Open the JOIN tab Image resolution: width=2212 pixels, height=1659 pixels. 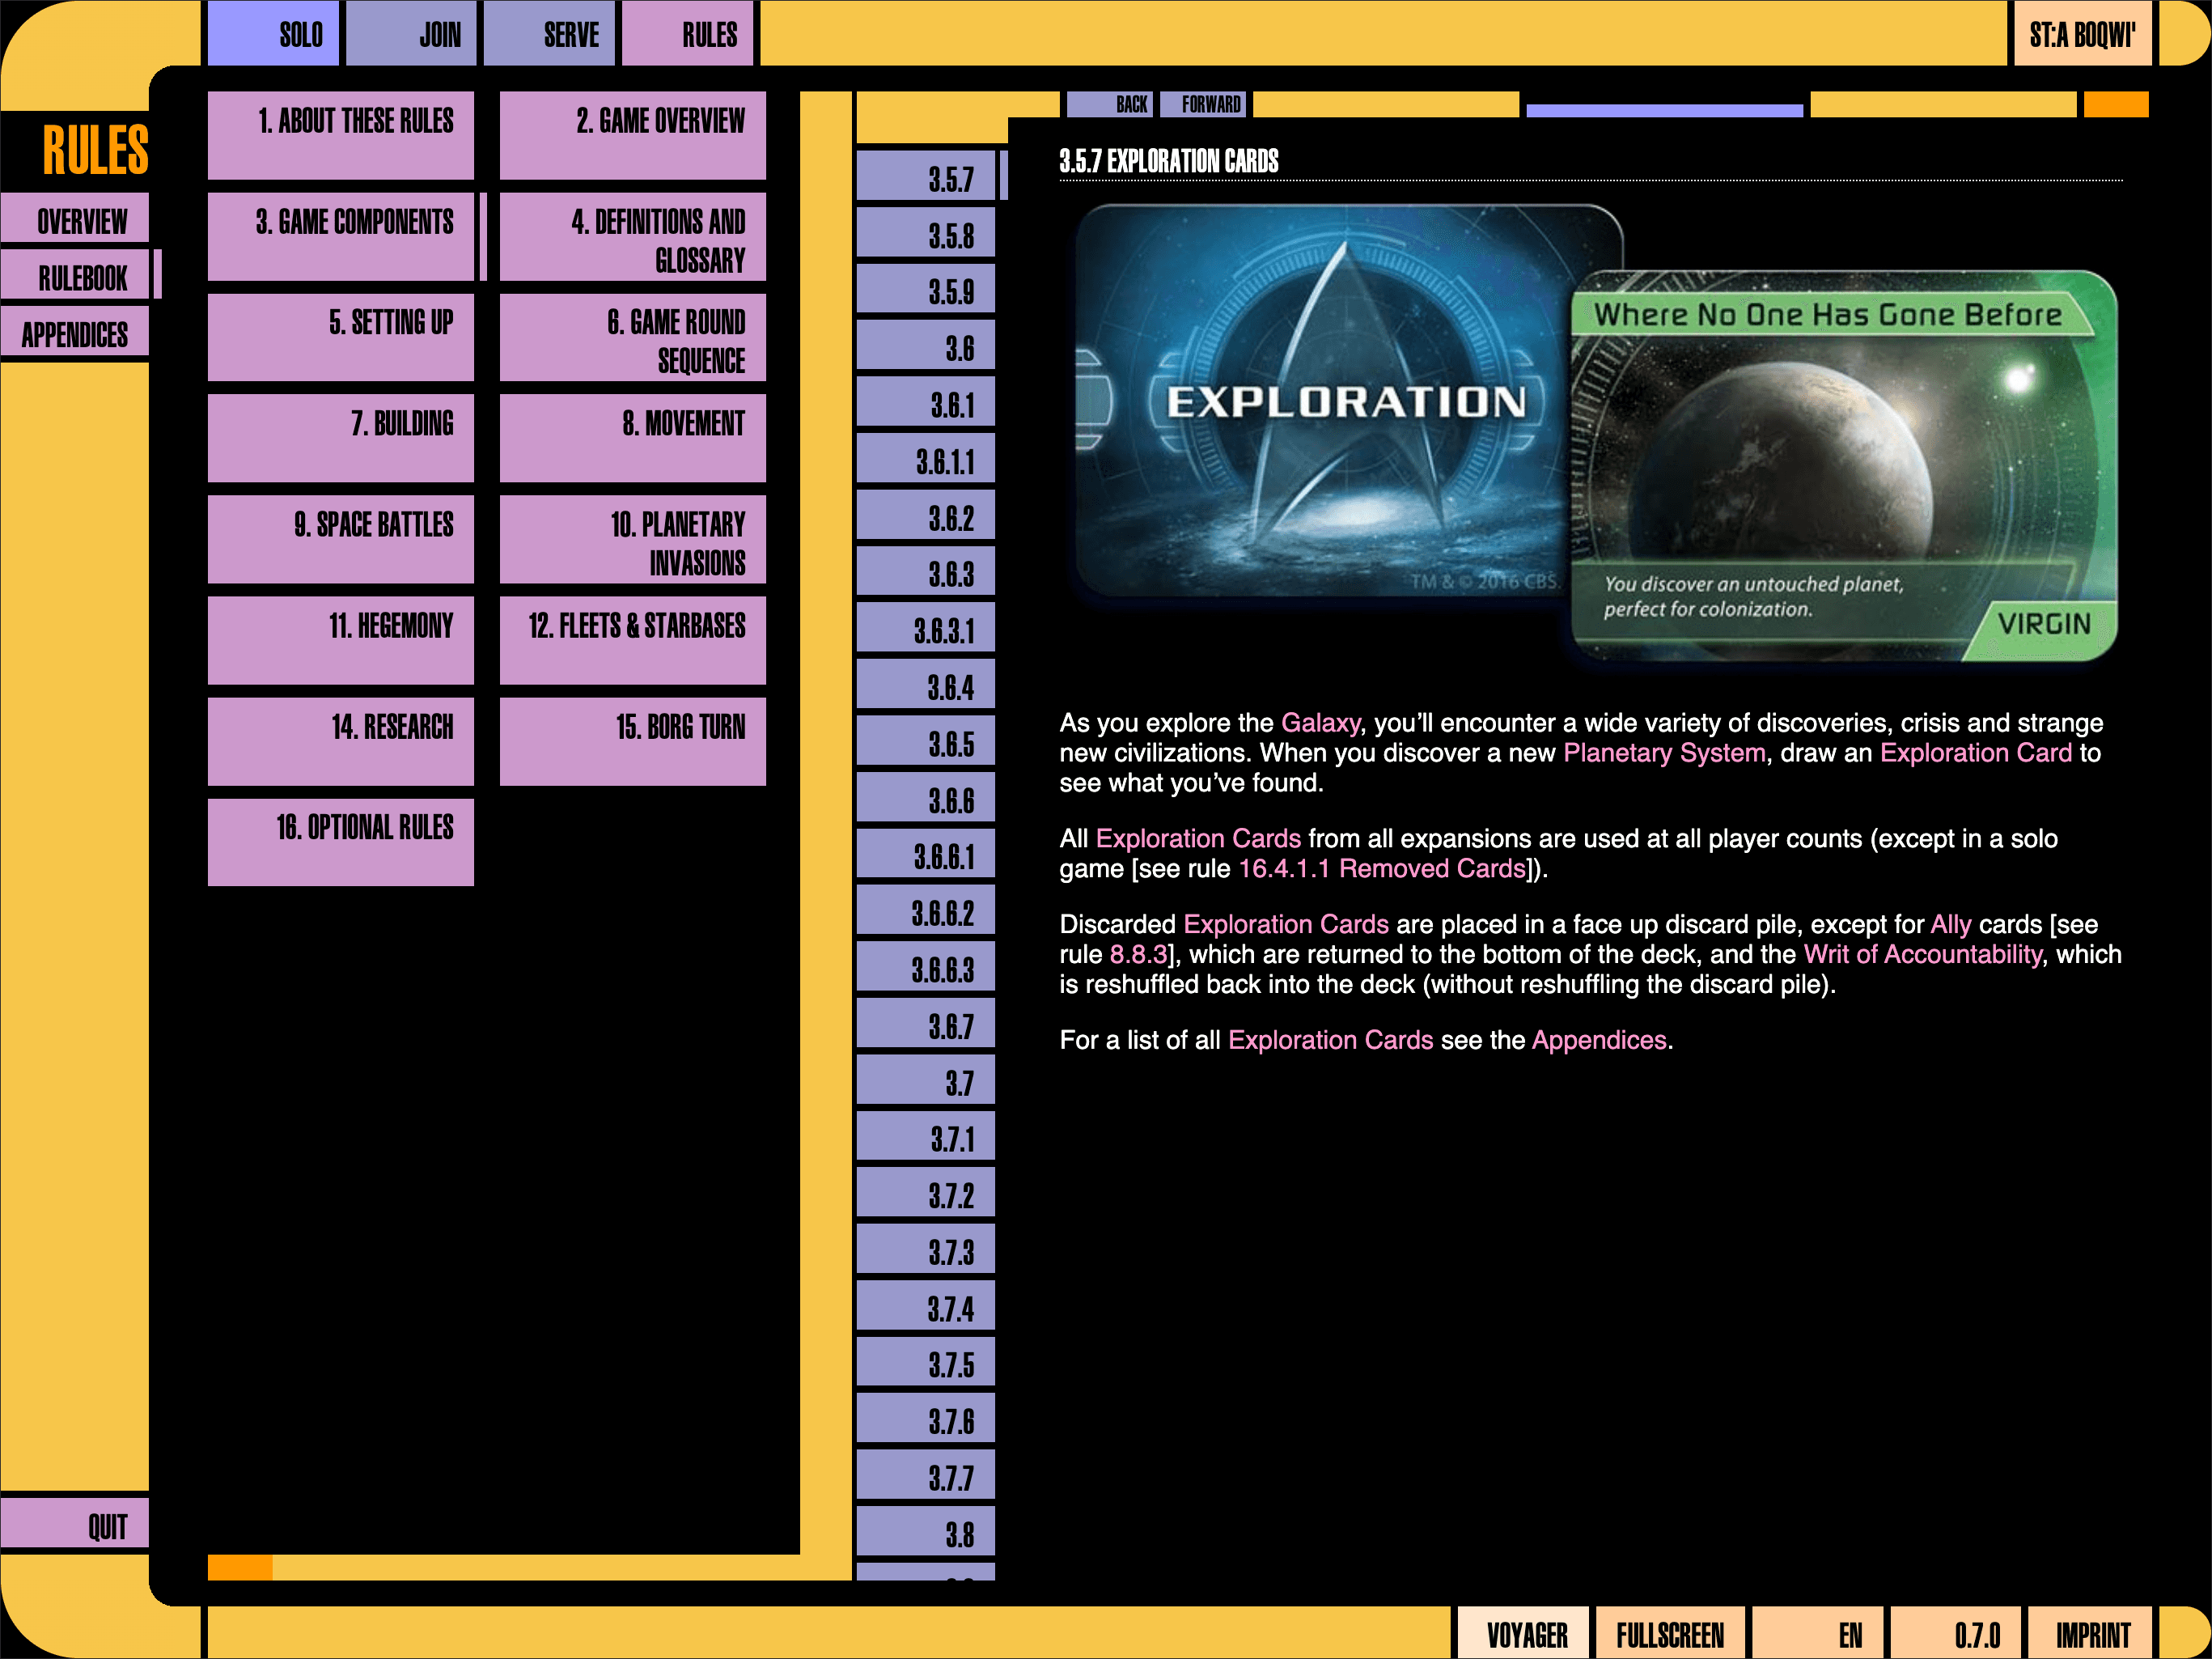[x=411, y=33]
